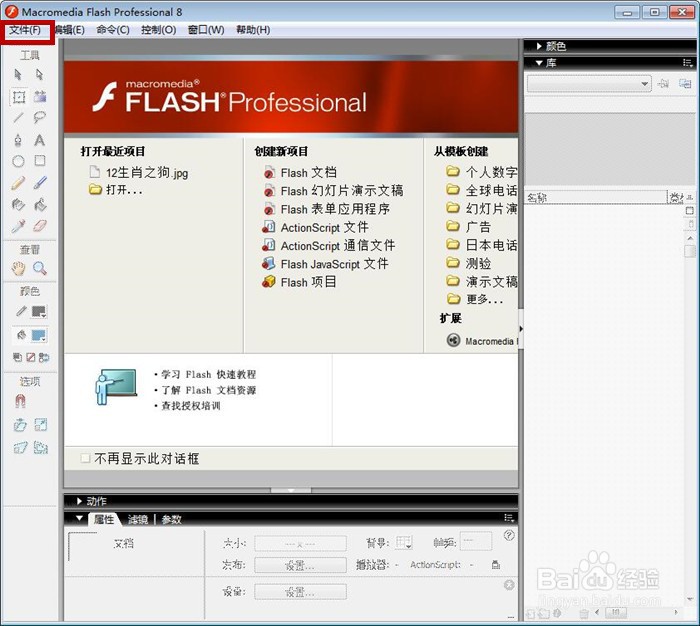Open the library document dropdown
The width and height of the screenshot is (700, 626).
click(x=589, y=83)
